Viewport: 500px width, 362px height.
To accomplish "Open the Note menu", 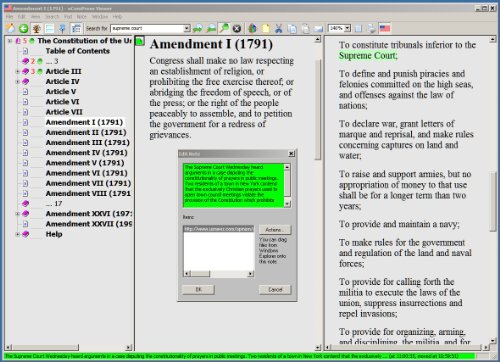I will [82, 16].
